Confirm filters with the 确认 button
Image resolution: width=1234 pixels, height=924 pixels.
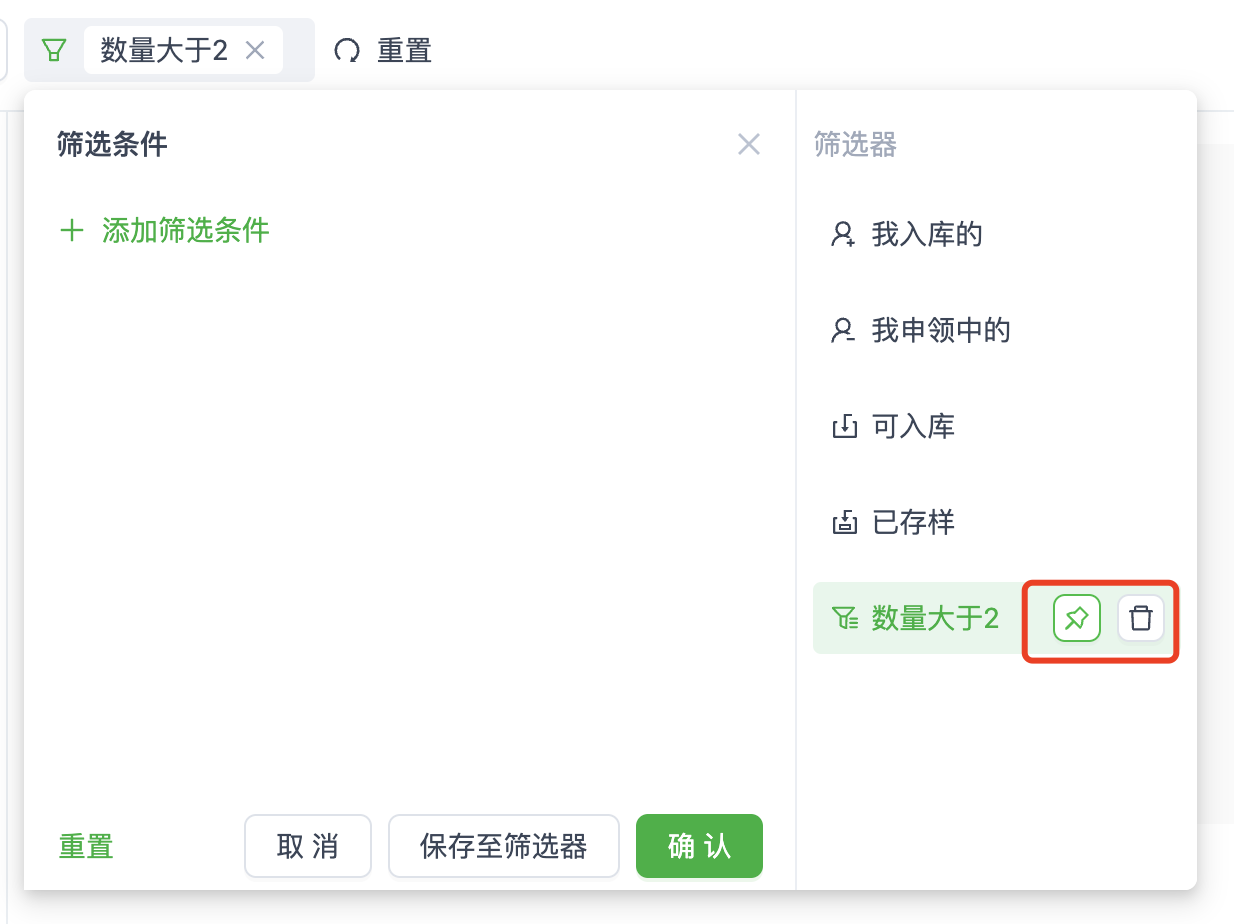(698, 845)
